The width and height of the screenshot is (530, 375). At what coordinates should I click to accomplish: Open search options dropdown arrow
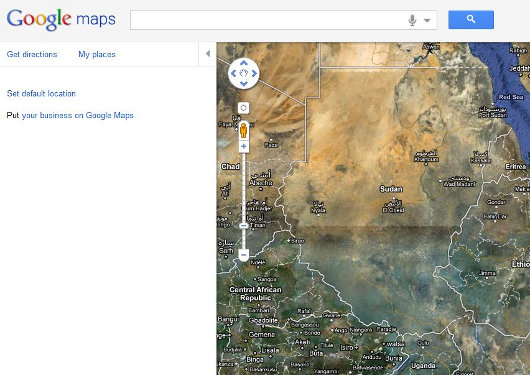tap(427, 20)
